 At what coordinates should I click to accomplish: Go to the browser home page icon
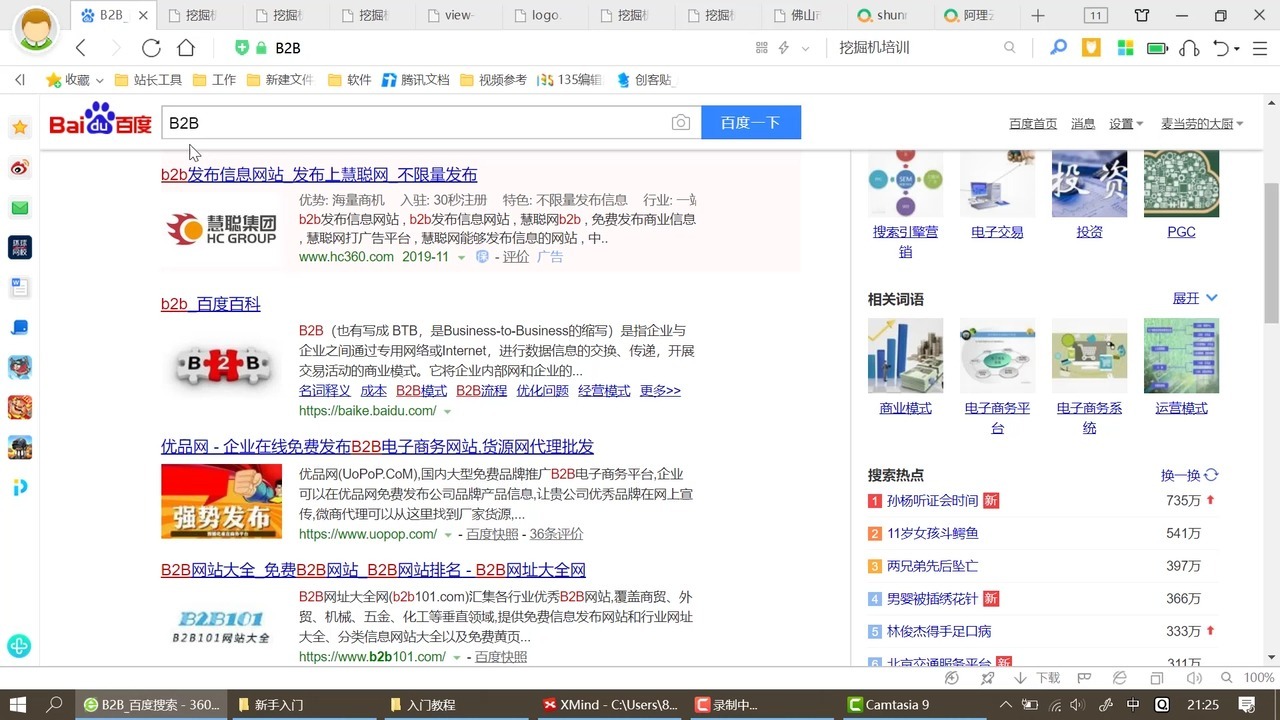click(x=186, y=48)
